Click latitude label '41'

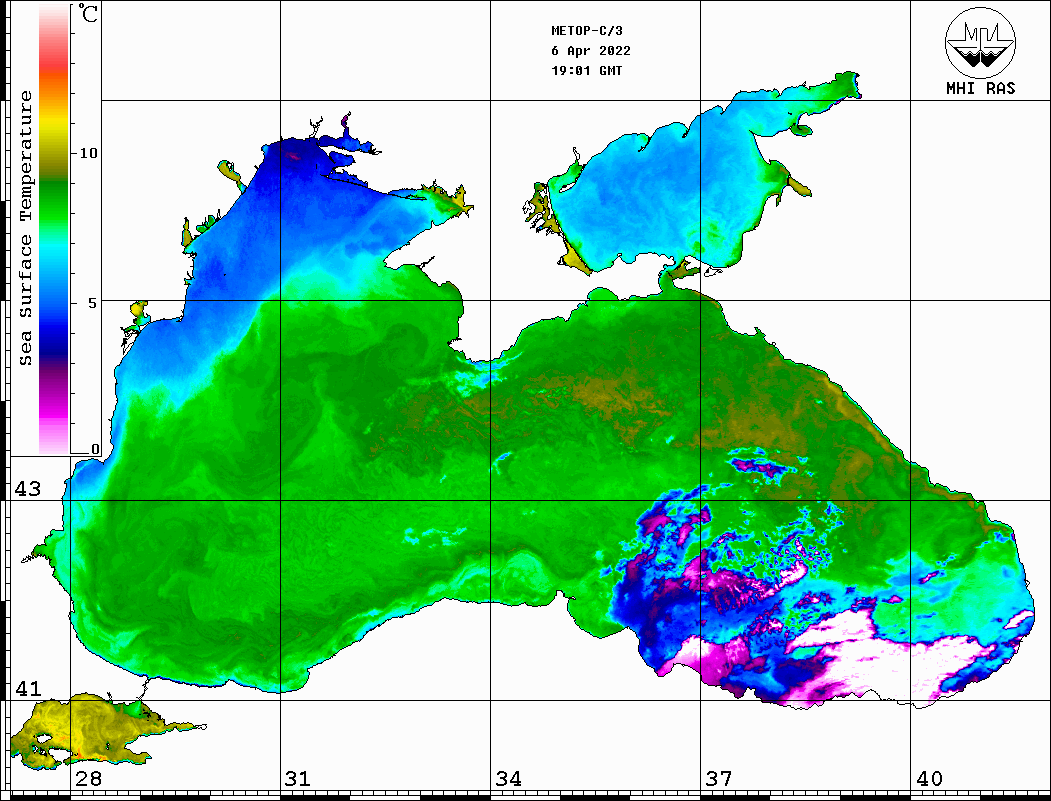[28, 688]
